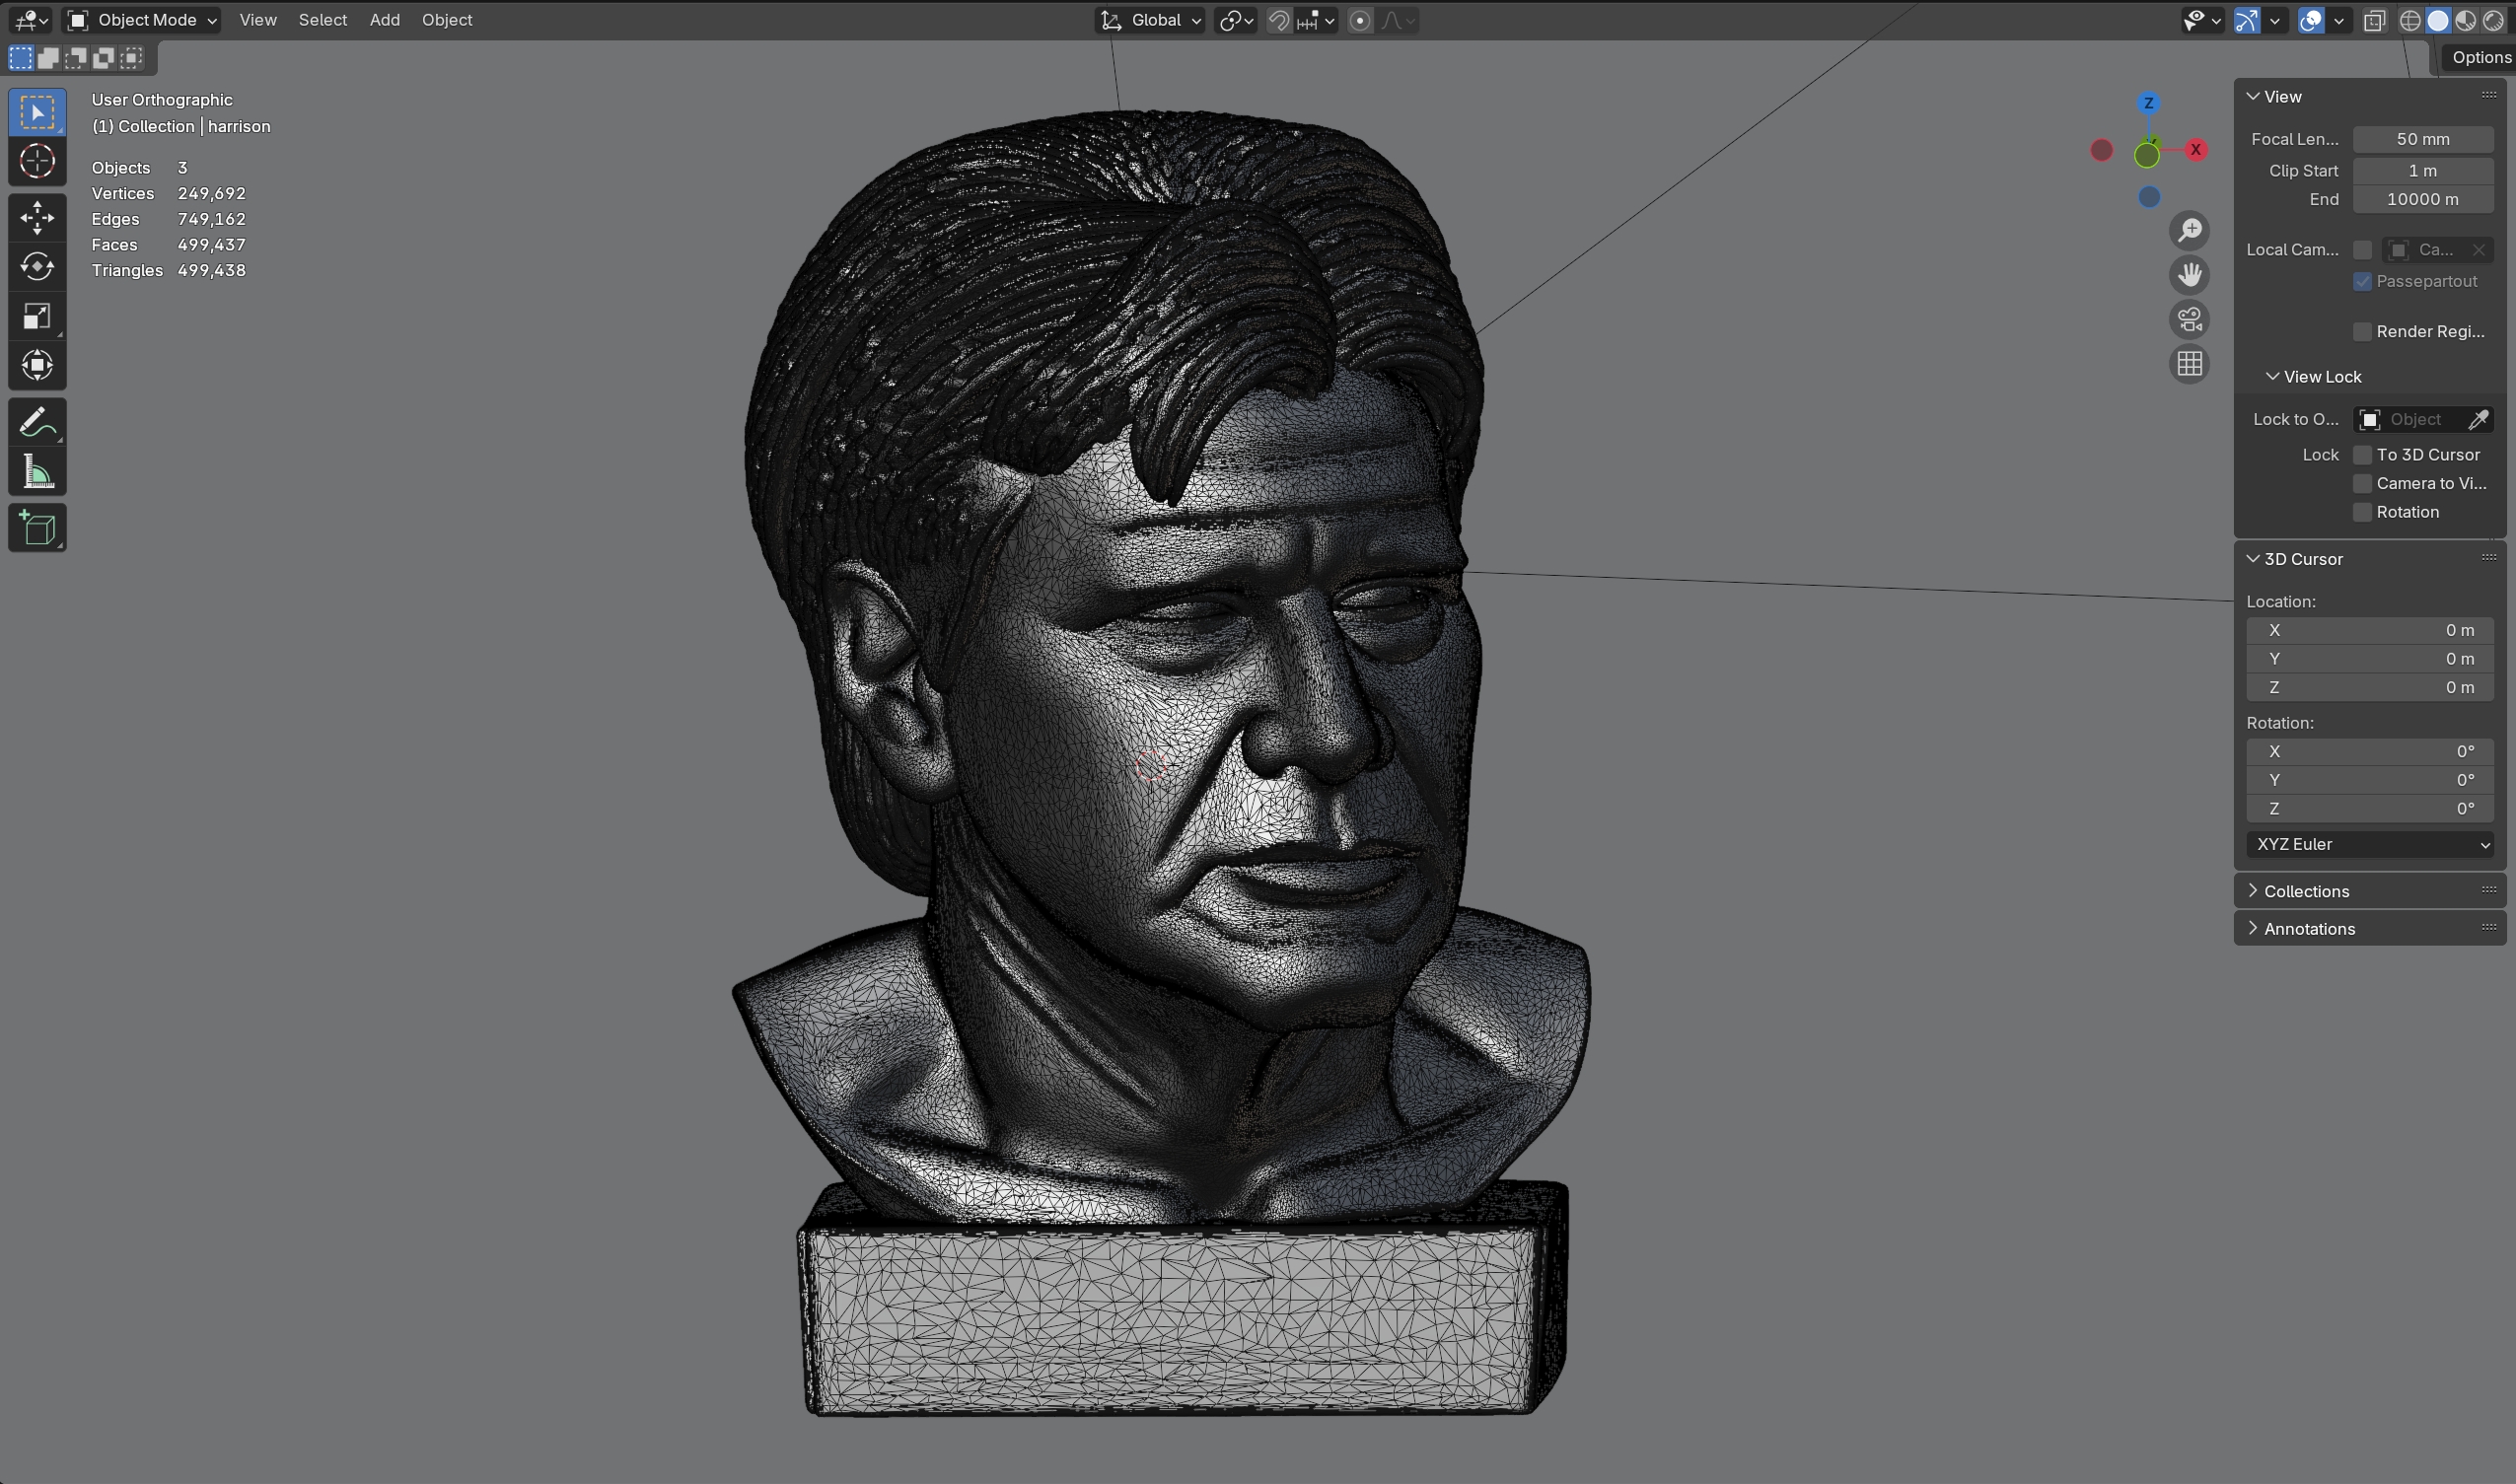Viewport: 2516px width, 1484px height.
Task: Click the red X axis gizmo
Action: [2196, 150]
